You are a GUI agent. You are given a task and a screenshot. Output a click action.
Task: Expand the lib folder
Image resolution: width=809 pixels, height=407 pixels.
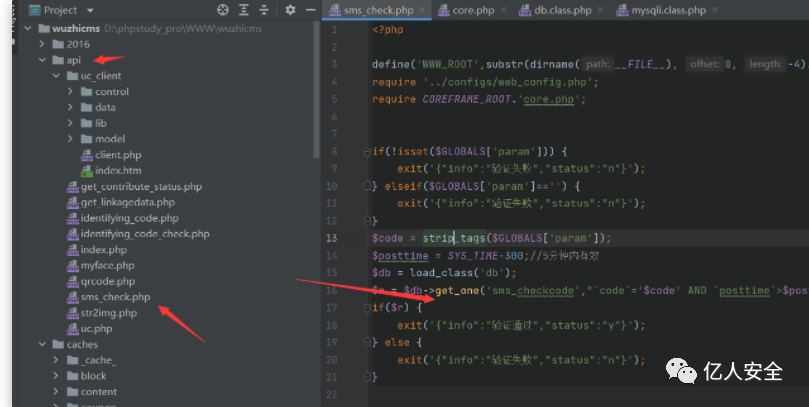click(70, 123)
